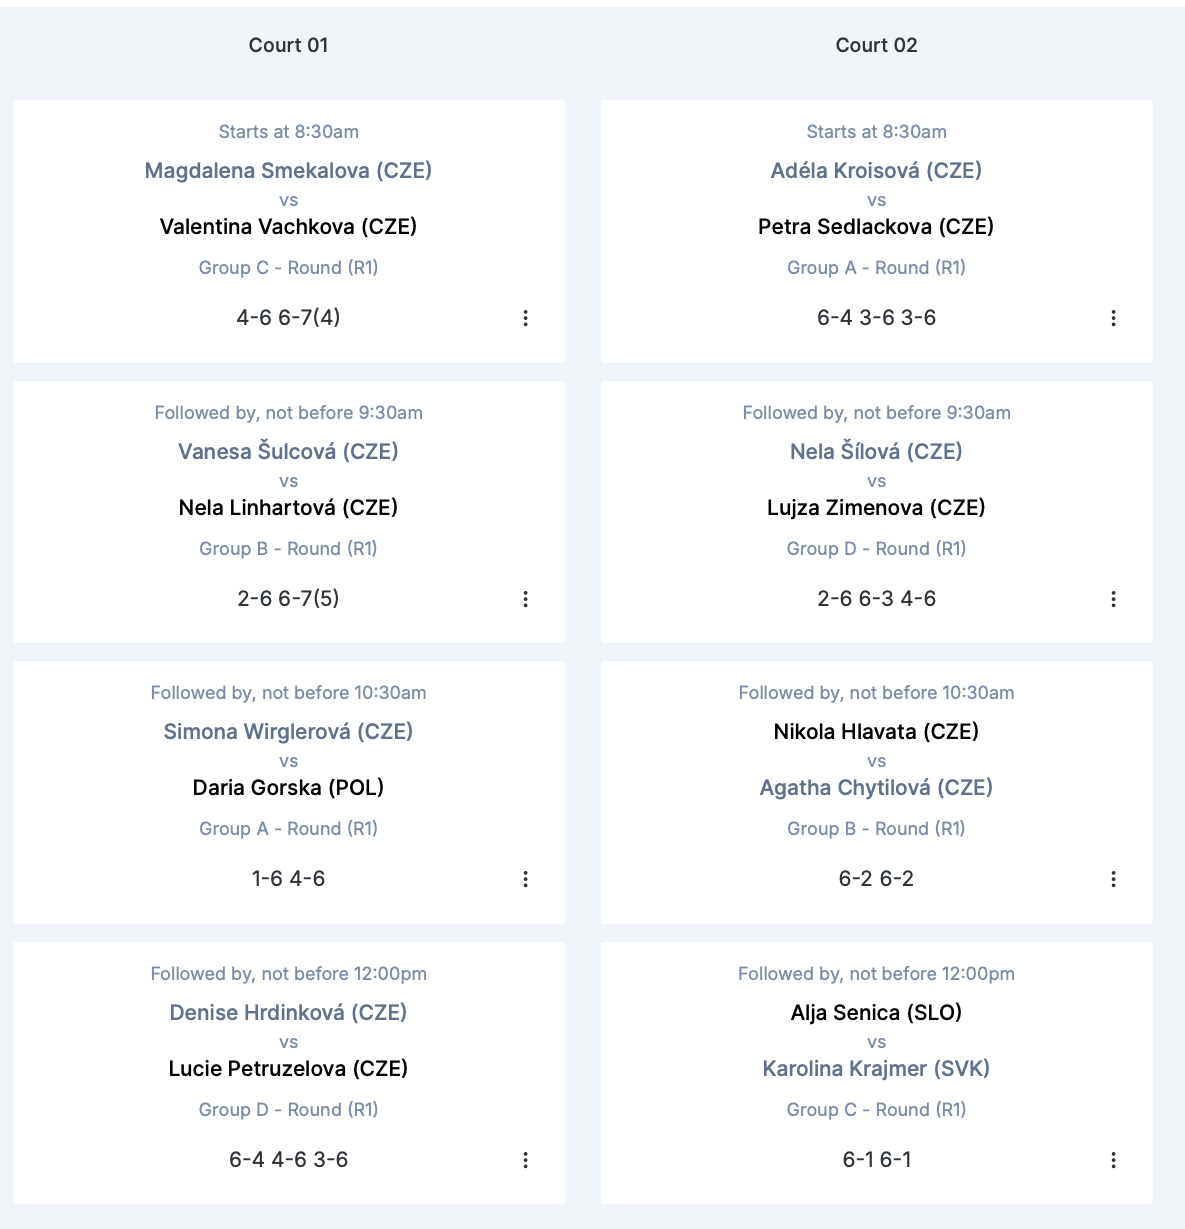The image size is (1185, 1229).
Task: Open options menu for Smekalova vs Vachkova match
Action: [x=525, y=318]
